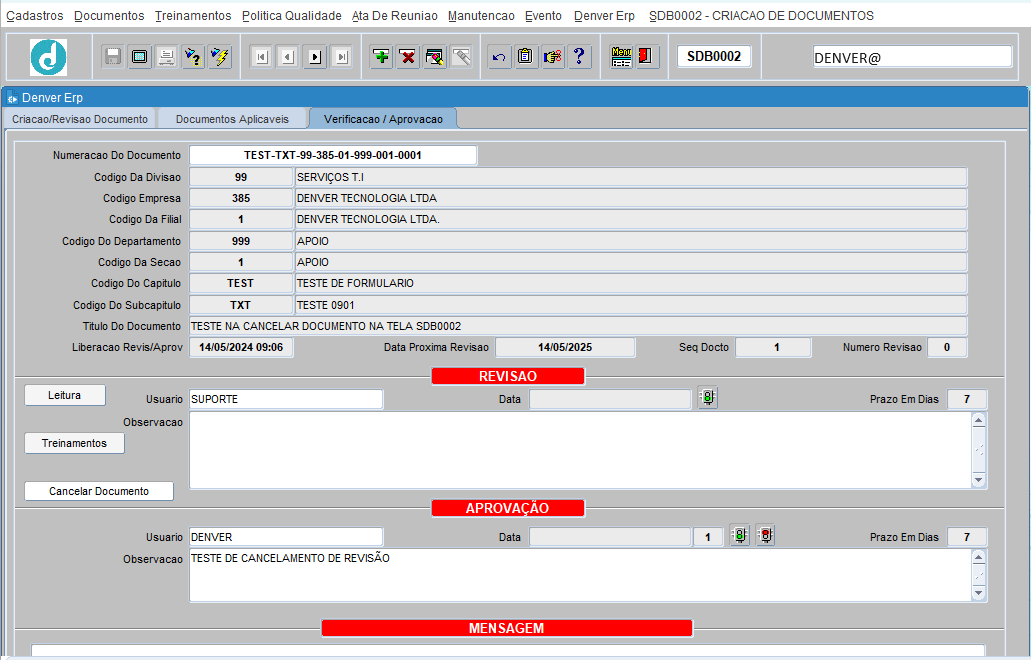Viewport: 1031px width, 660px height.
Task: Click the clear record (eraser window) icon
Action: tap(435, 57)
